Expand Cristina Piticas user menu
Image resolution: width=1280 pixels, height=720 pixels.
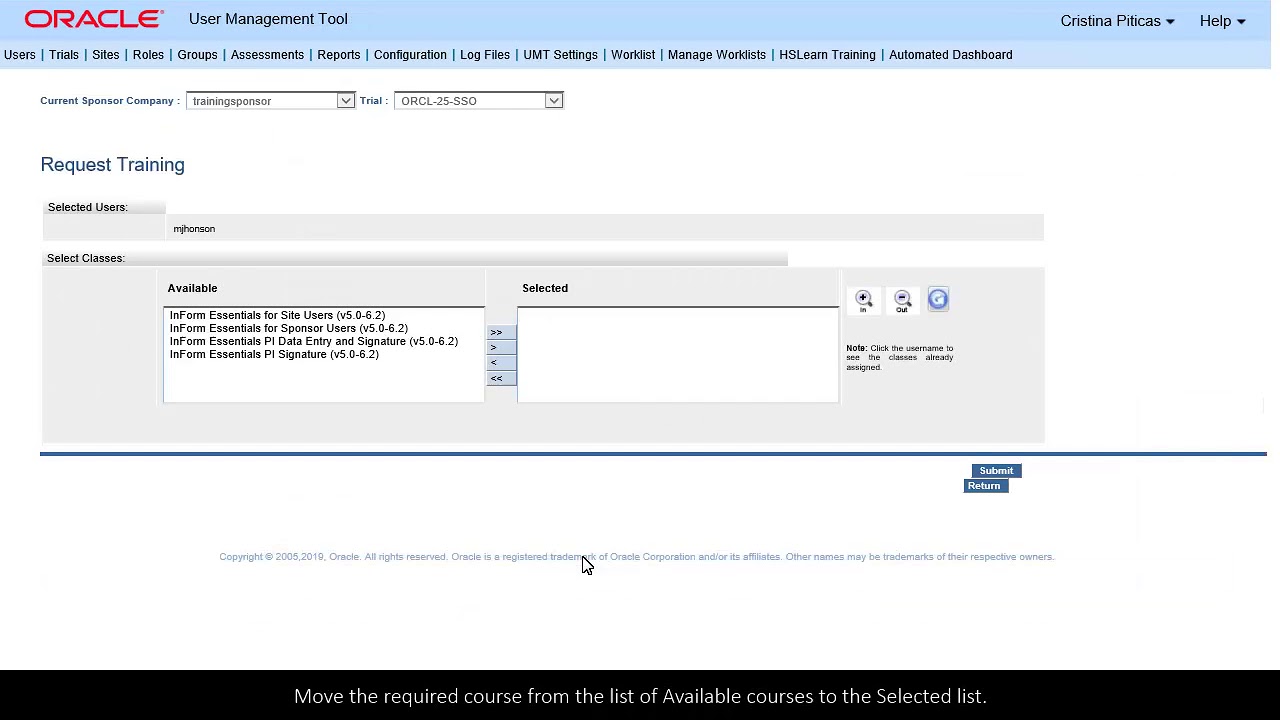tap(1117, 21)
